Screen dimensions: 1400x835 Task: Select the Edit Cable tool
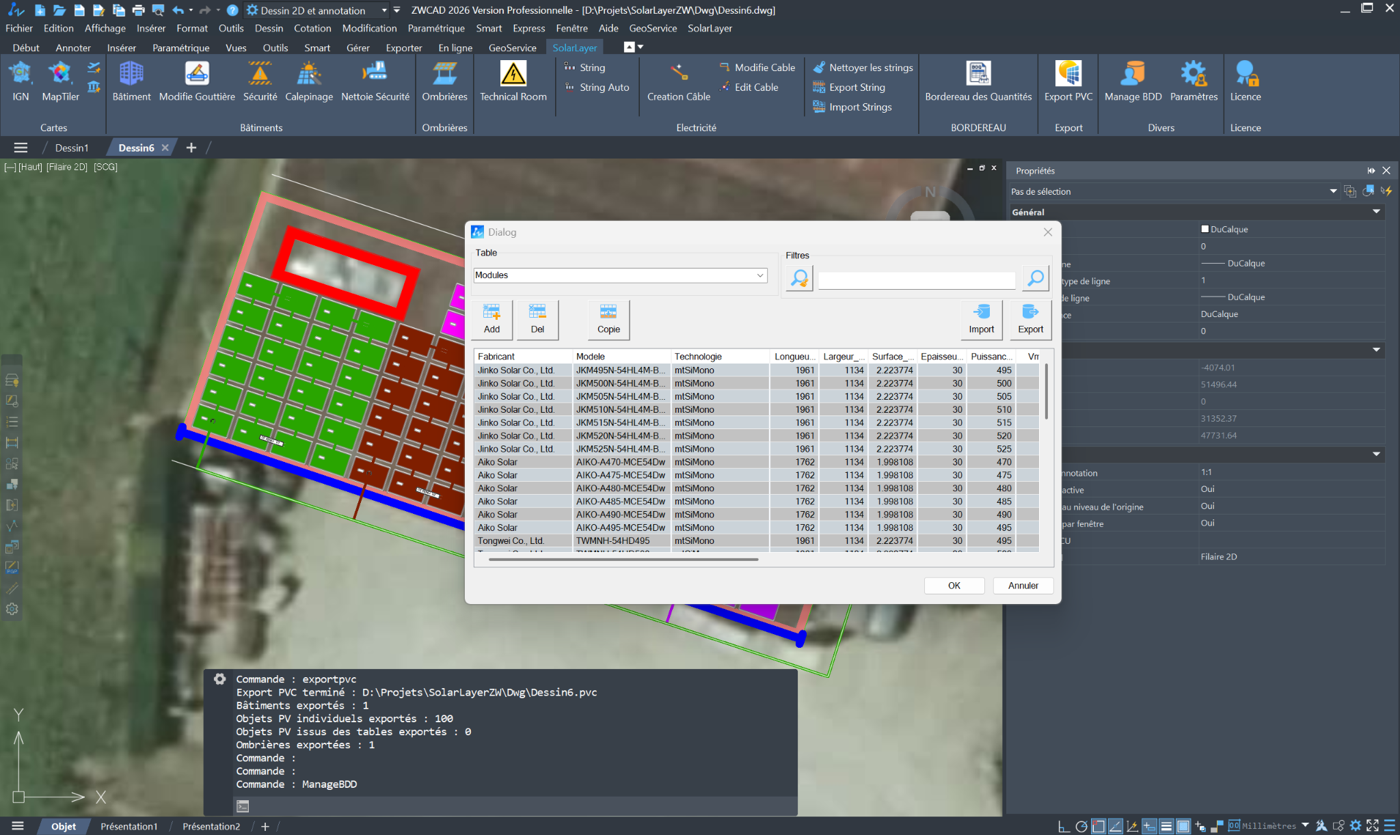[x=748, y=87]
